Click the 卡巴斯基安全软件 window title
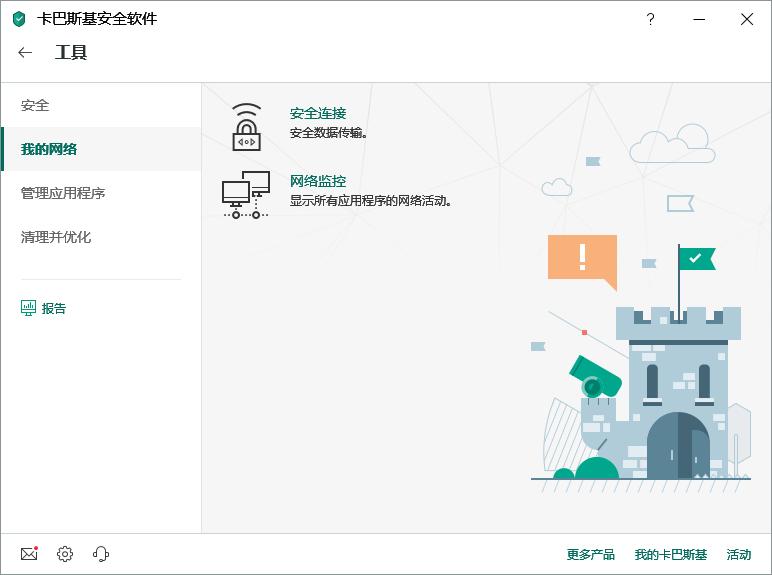772x575 pixels. 97,19
